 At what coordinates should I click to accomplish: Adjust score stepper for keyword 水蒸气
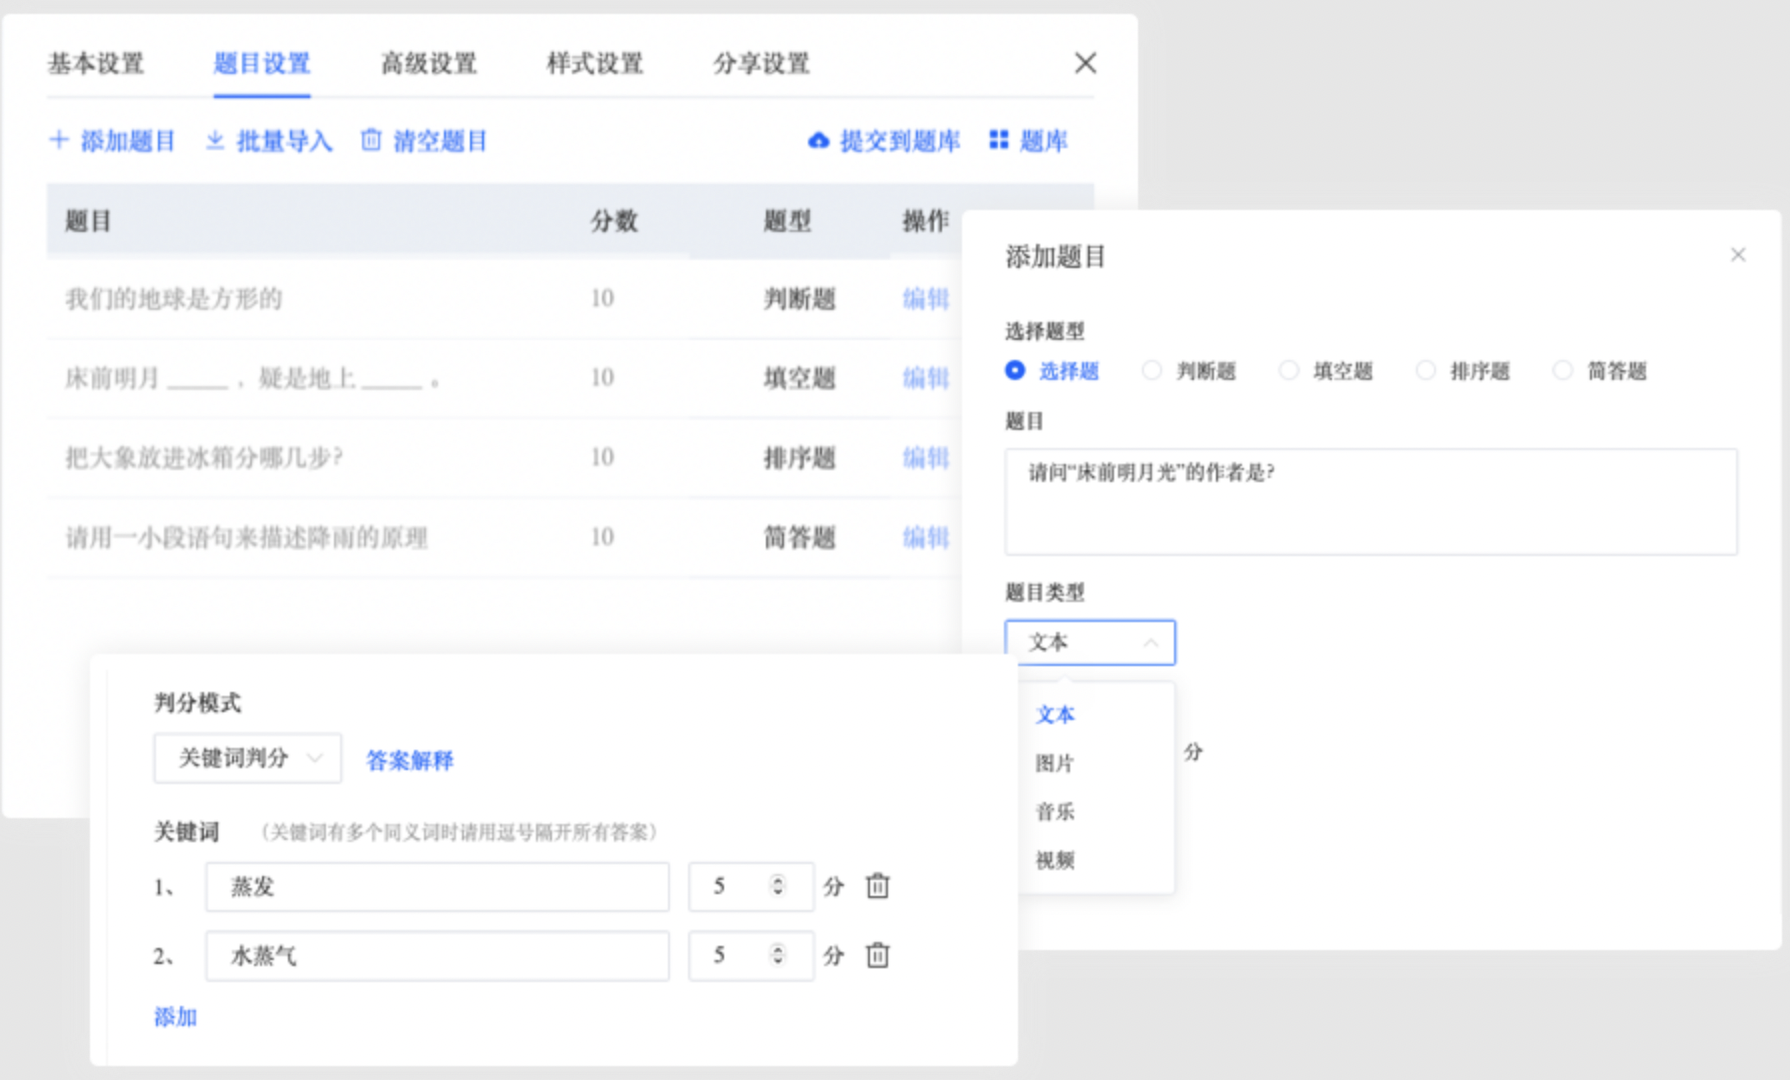tap(777, 955)
